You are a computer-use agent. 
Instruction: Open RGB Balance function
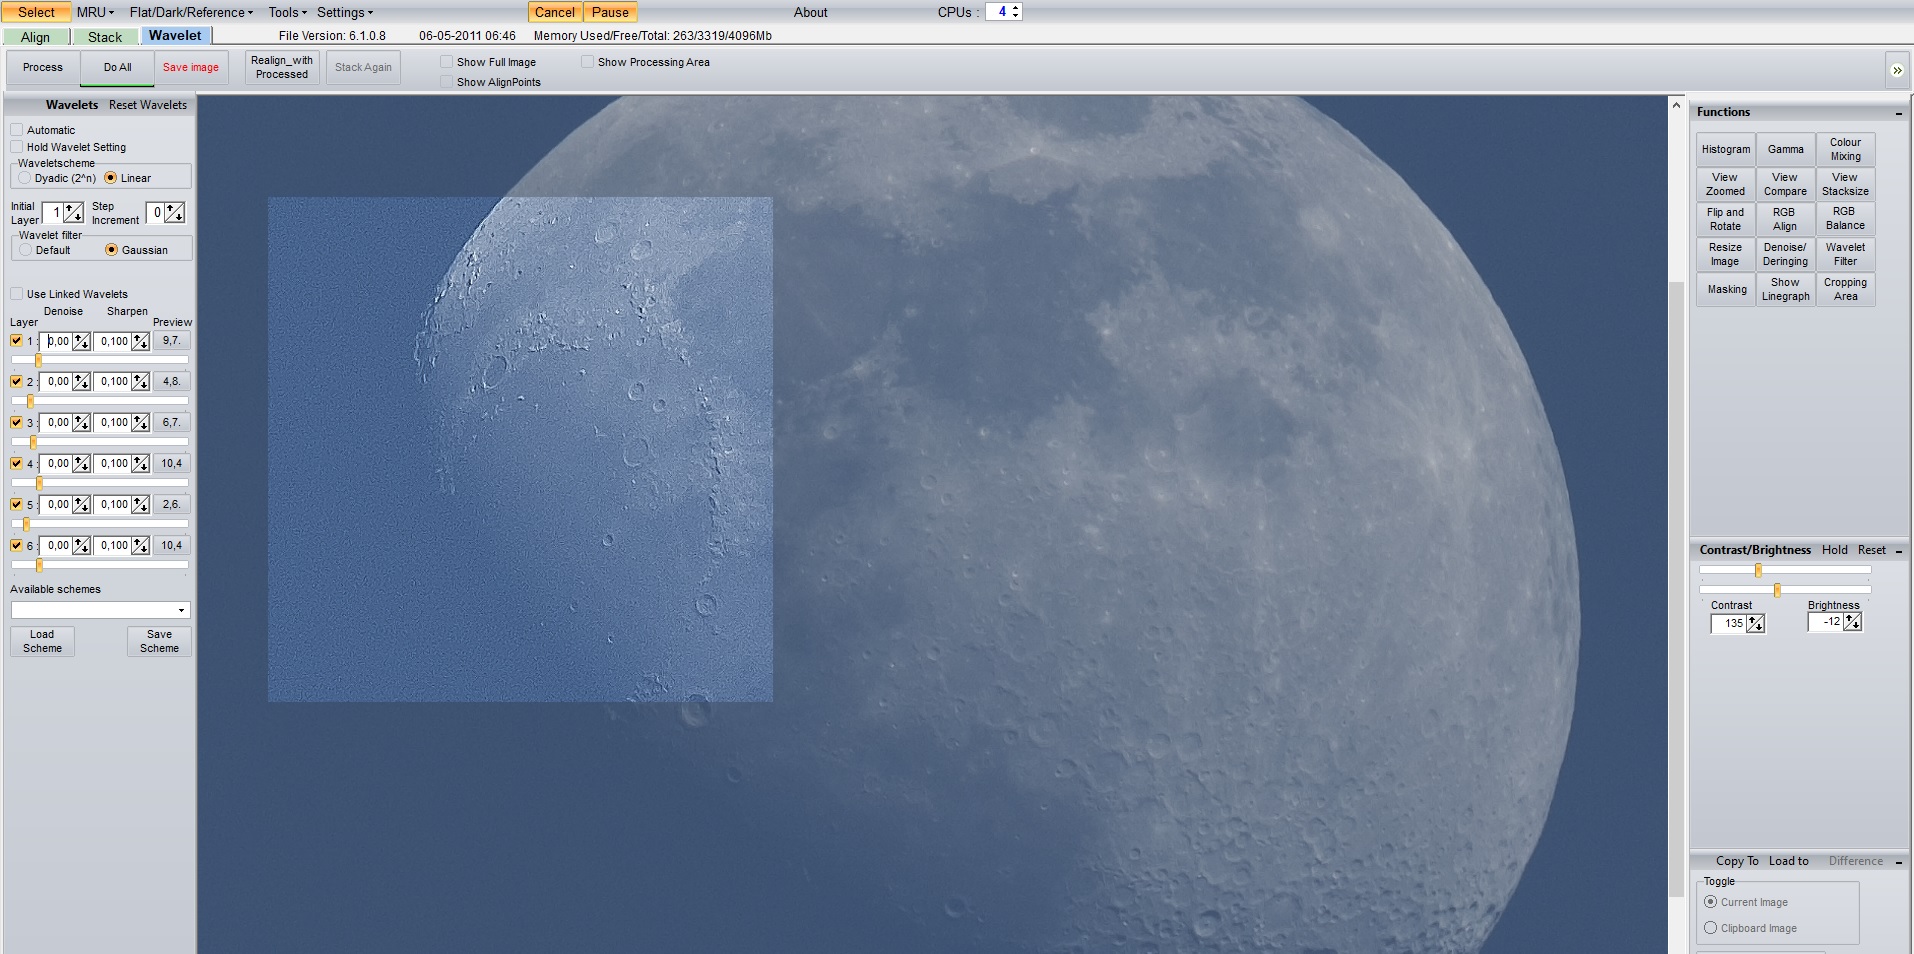1845,219
